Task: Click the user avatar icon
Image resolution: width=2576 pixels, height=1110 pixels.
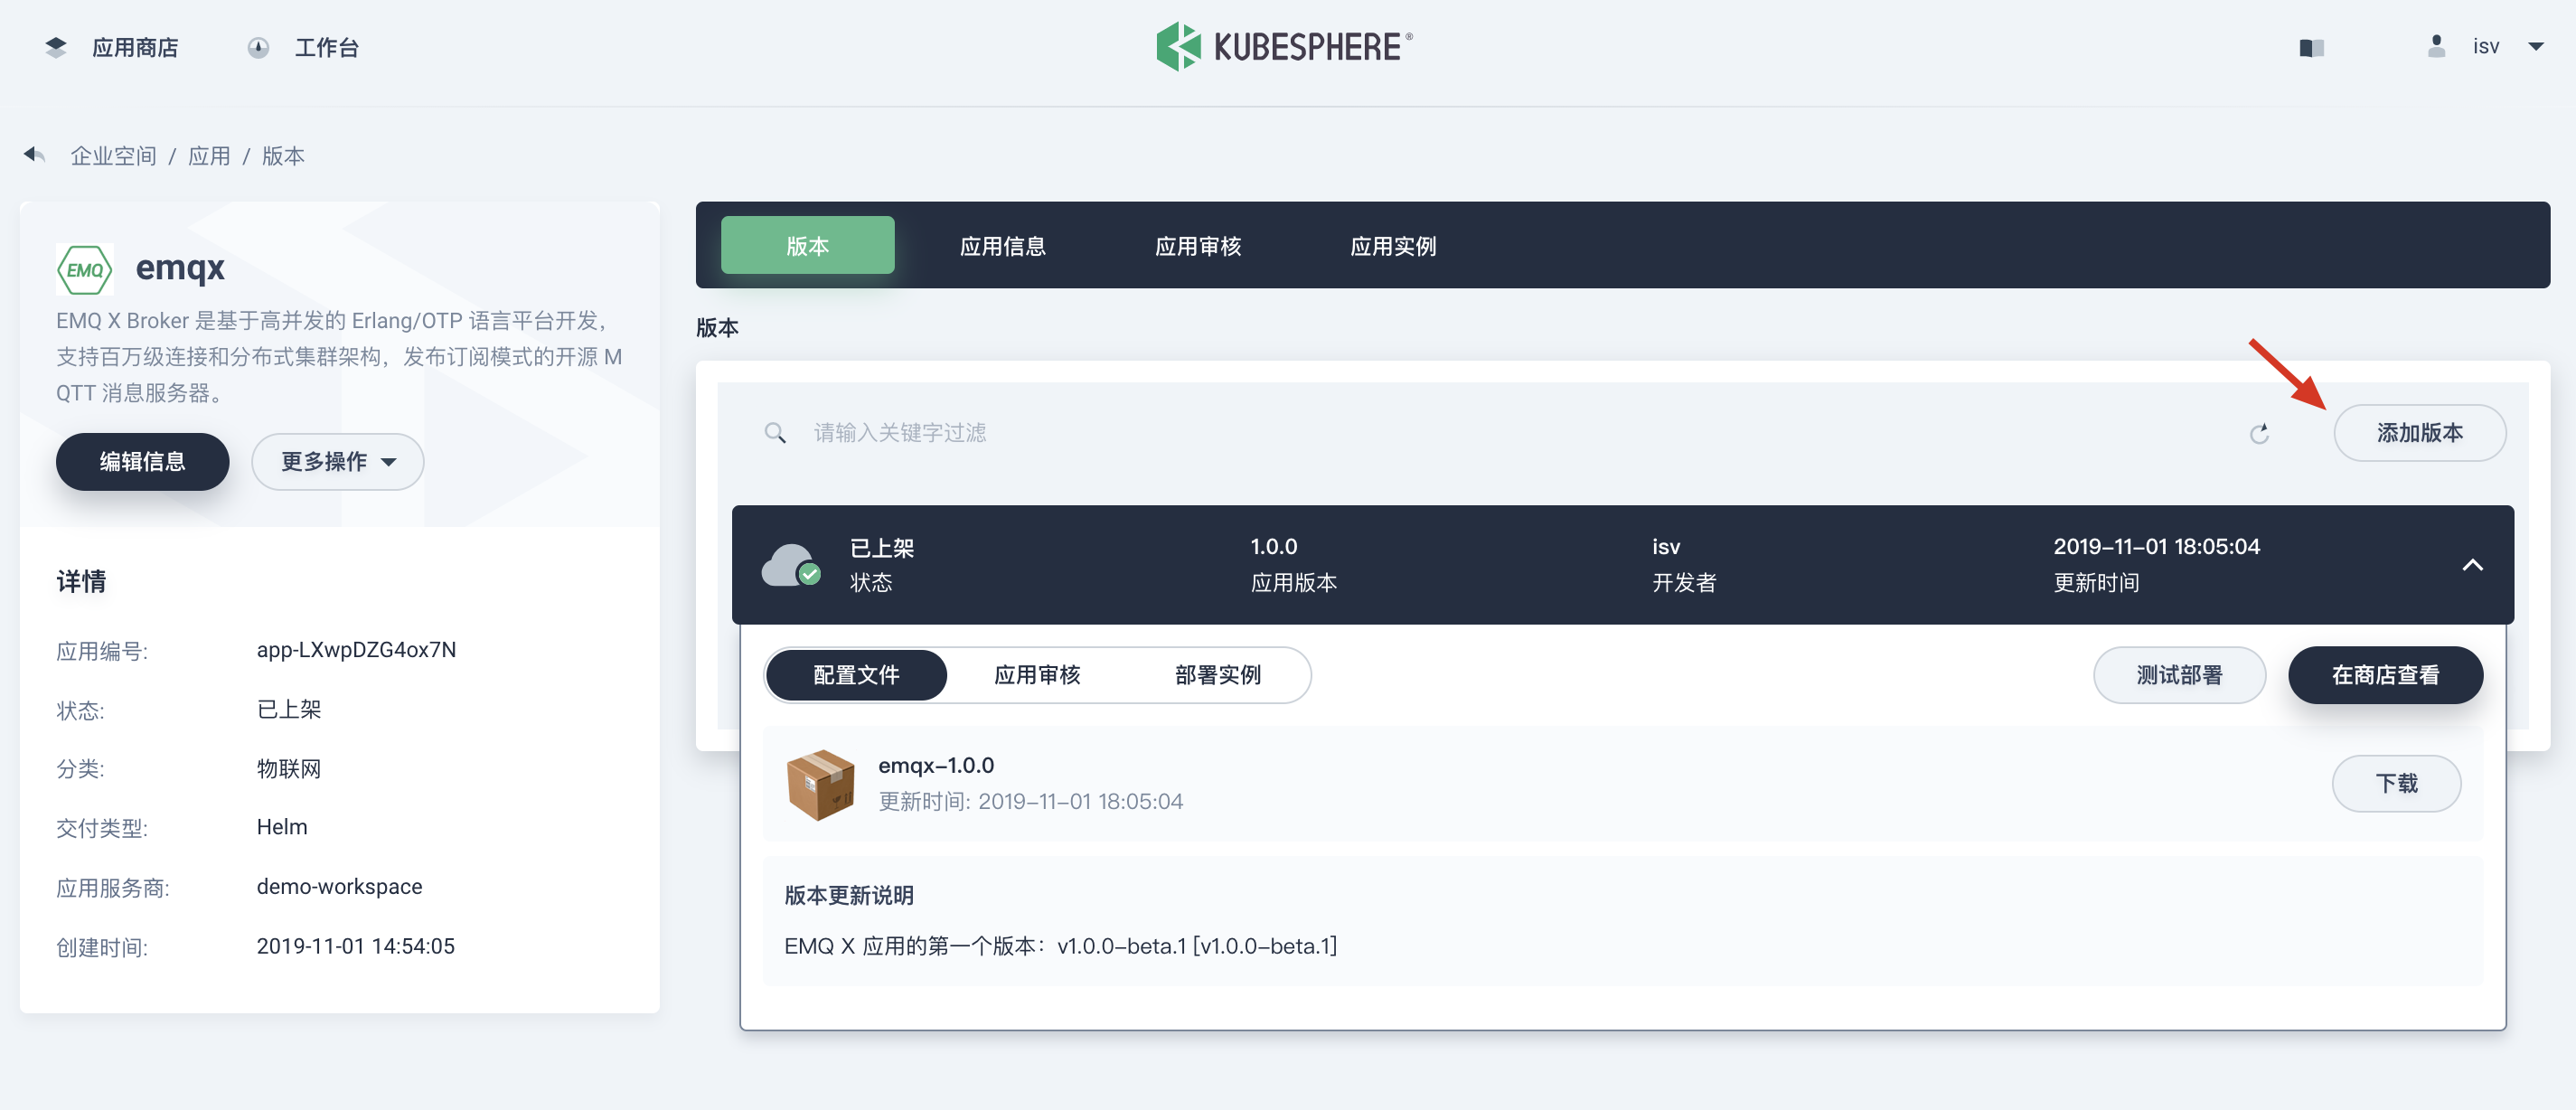Action: (x=2437, y=46)
